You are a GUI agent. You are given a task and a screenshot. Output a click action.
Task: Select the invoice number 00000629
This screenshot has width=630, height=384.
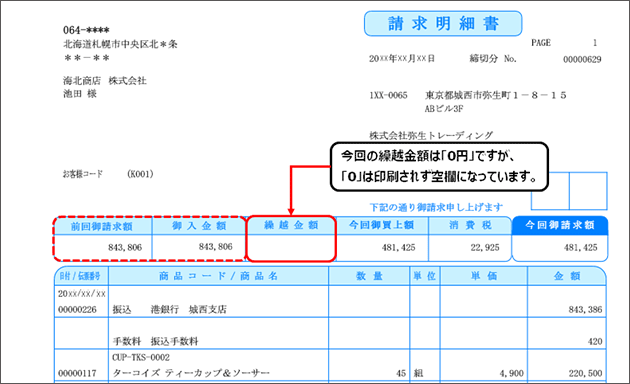coord(582,60)
